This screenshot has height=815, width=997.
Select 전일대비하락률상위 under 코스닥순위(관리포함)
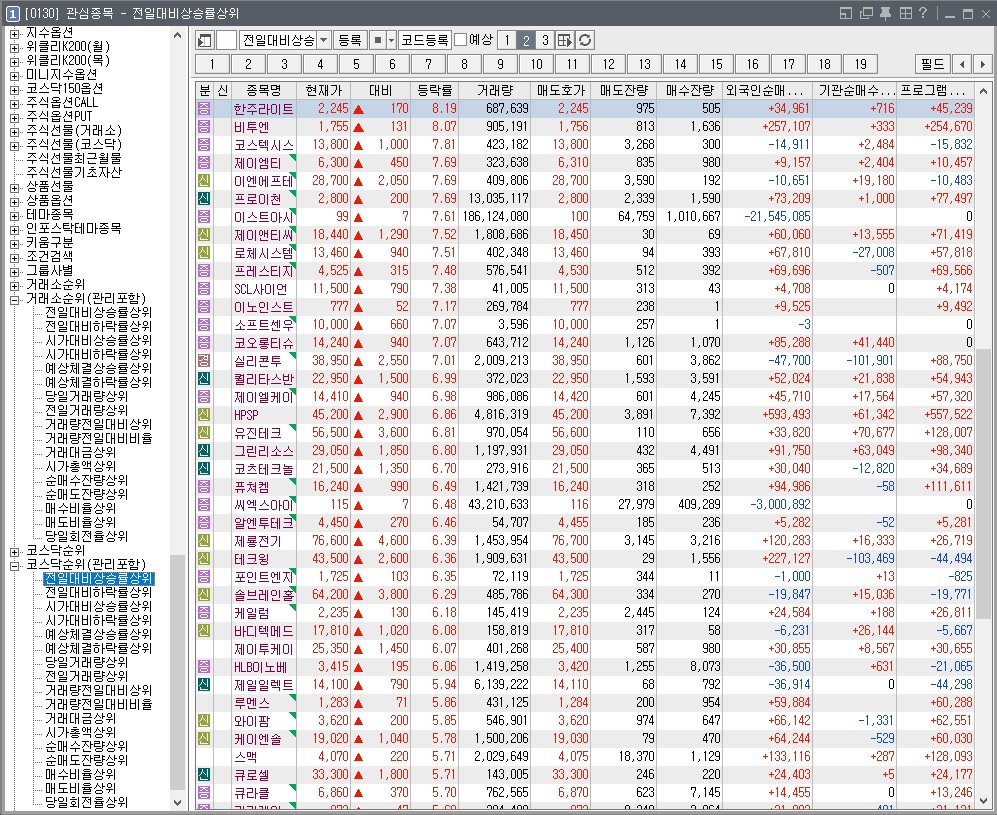[99, 592]
